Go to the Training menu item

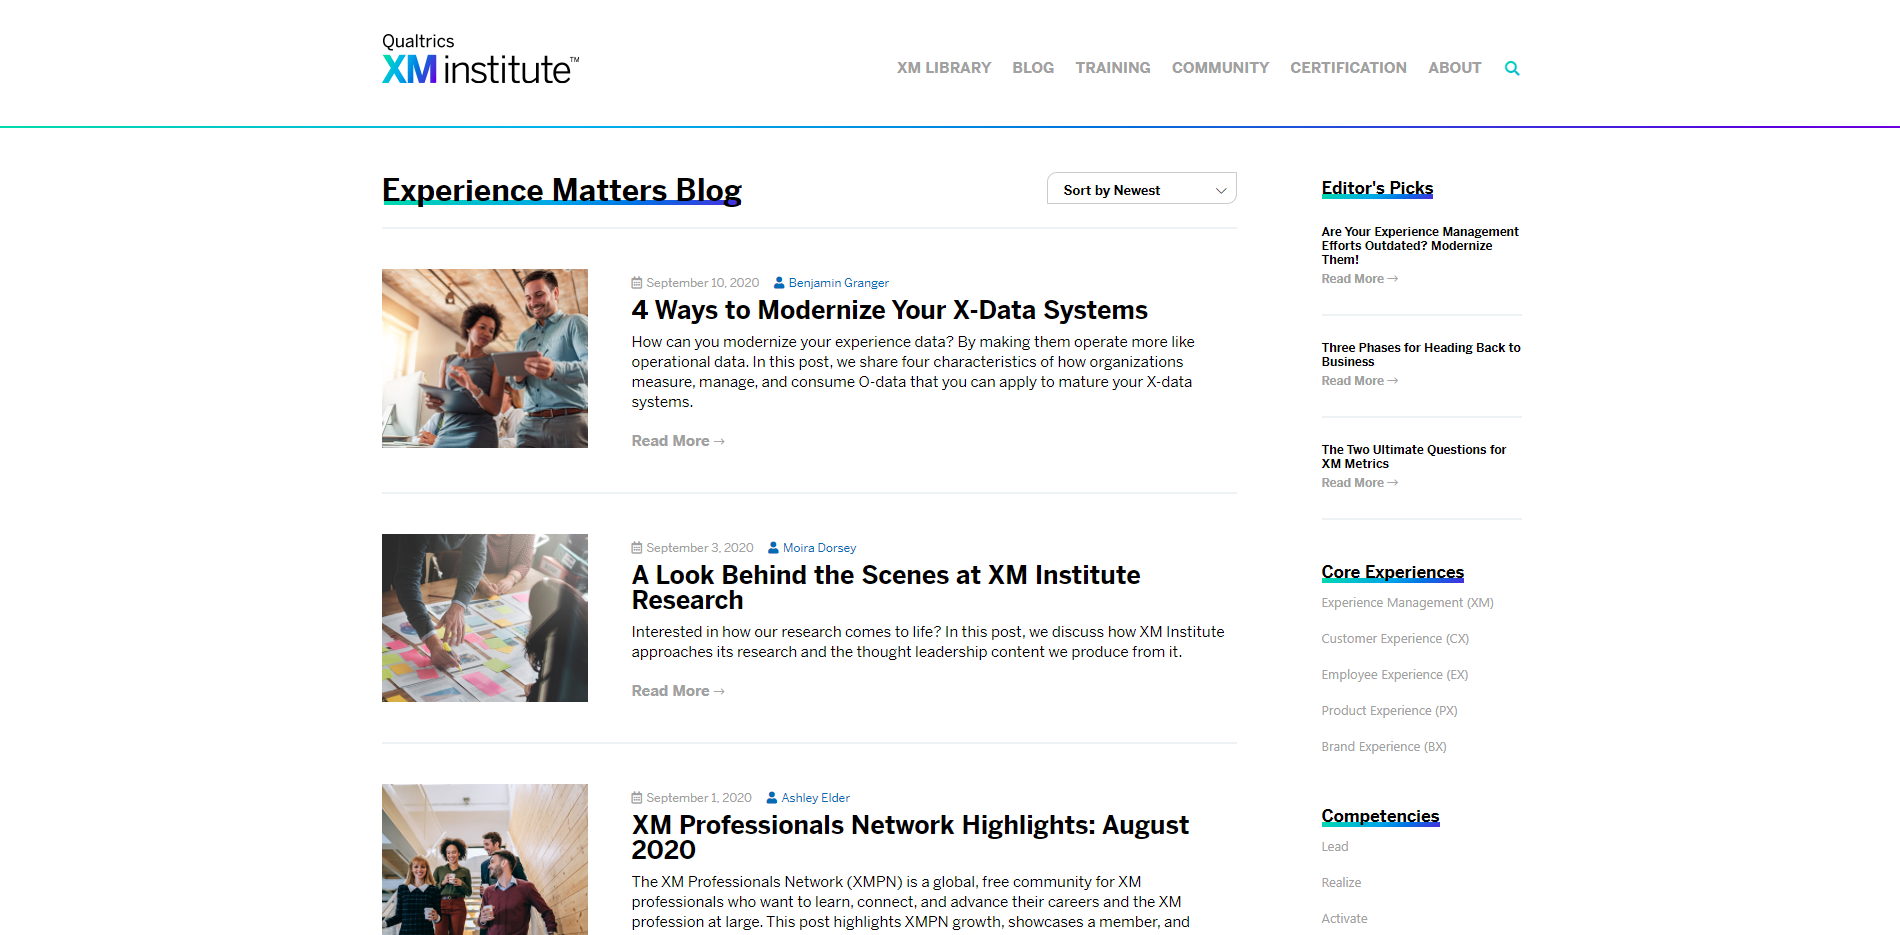pos(1112,68)
